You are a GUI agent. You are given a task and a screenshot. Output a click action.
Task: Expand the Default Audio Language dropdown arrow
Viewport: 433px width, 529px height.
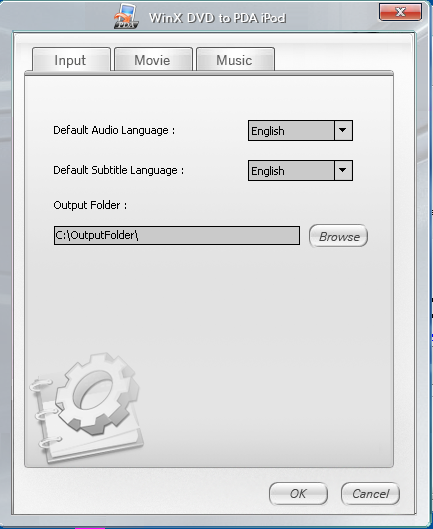tap(343, 130)
